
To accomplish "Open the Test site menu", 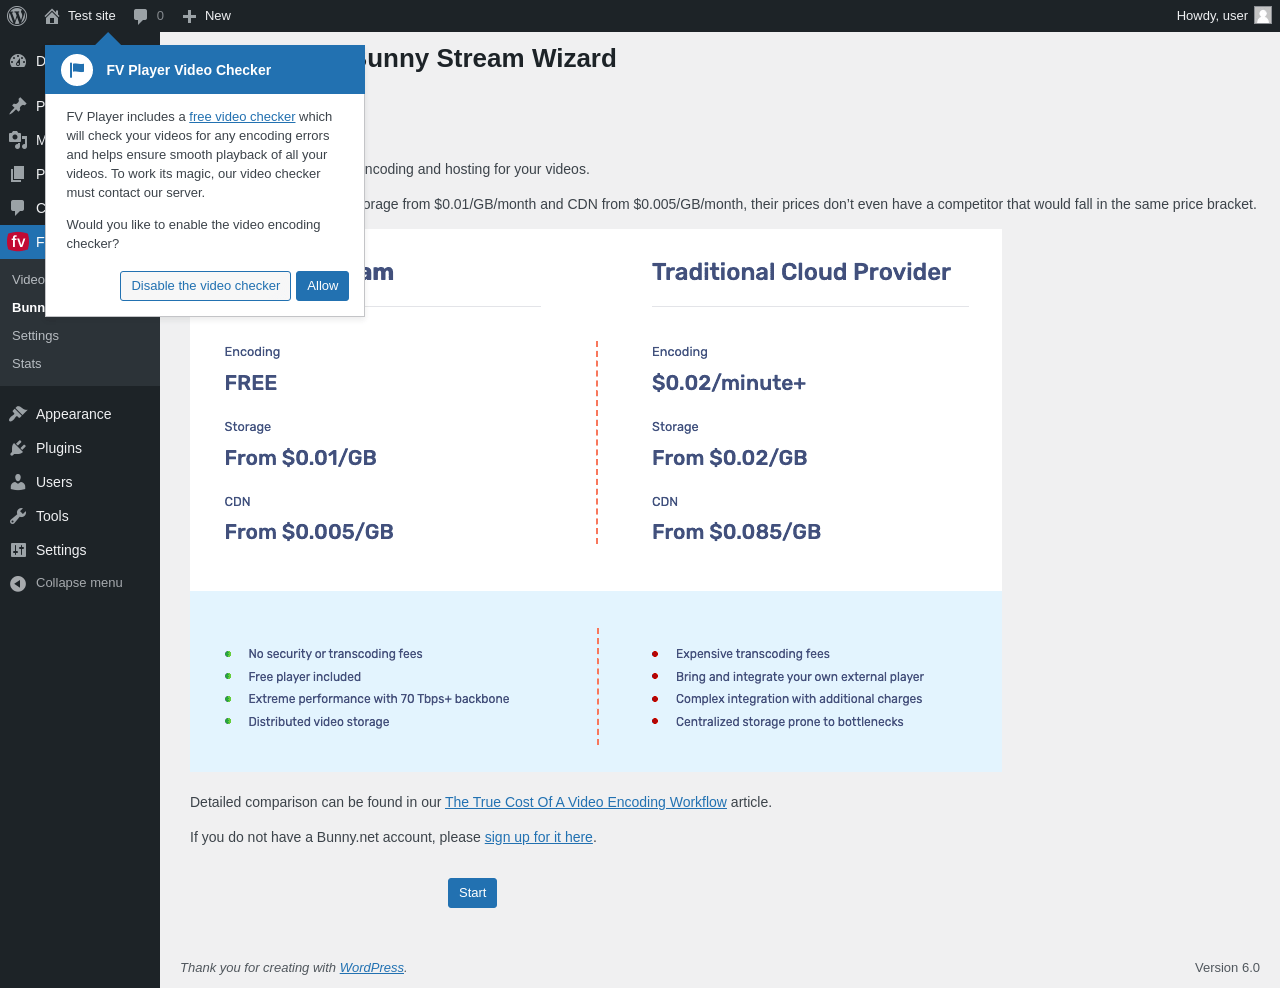I will (80, 16).
